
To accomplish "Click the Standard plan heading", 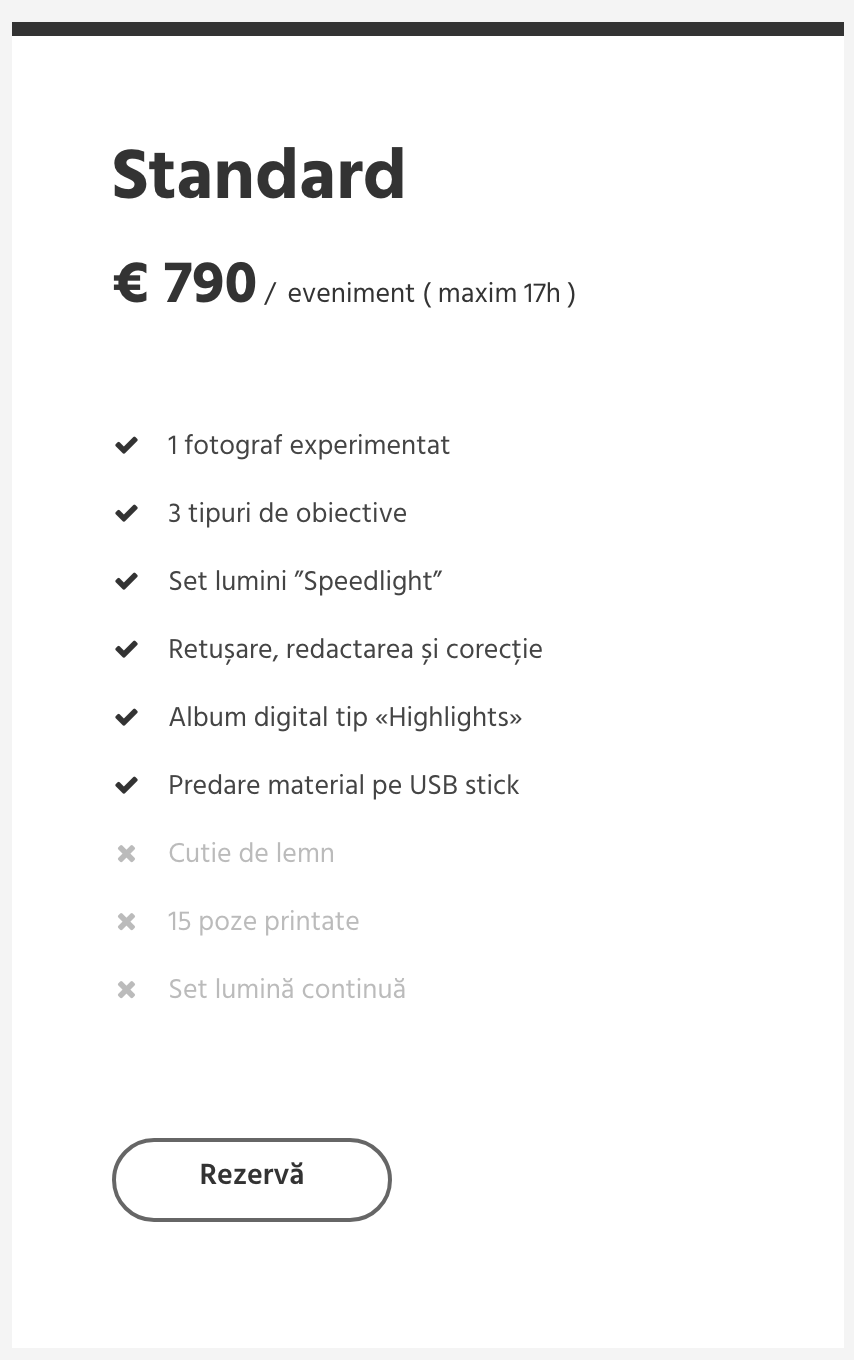I will 258,175.
